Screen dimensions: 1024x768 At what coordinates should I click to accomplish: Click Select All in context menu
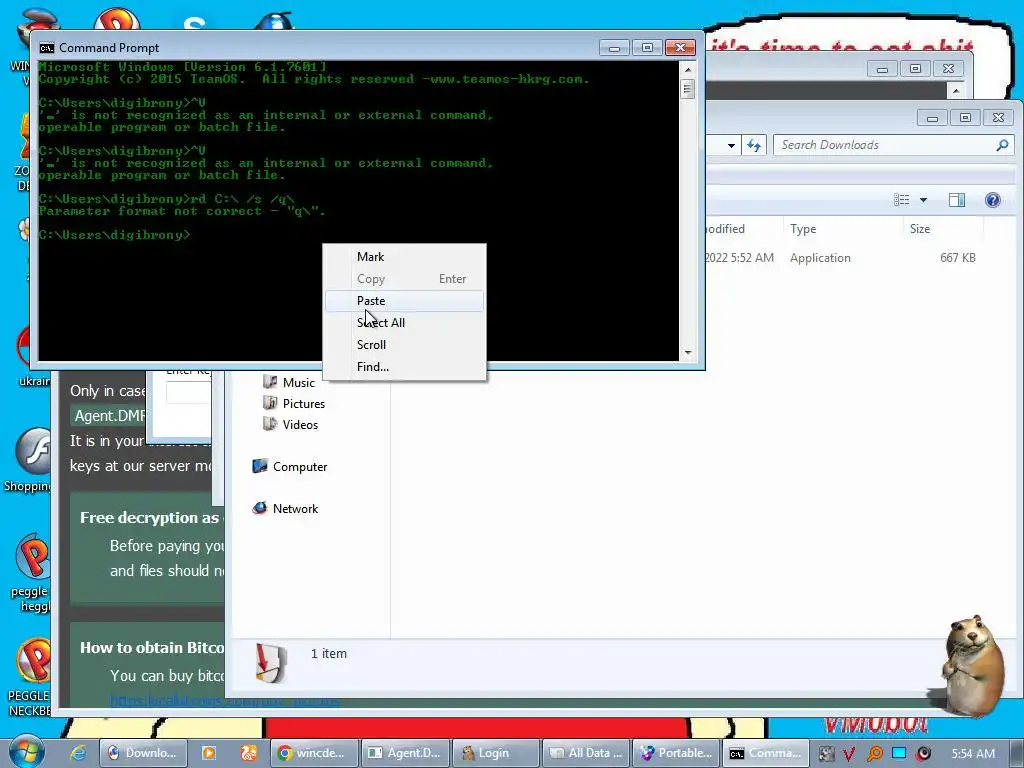pyautogui.click(x=404, y=323)
